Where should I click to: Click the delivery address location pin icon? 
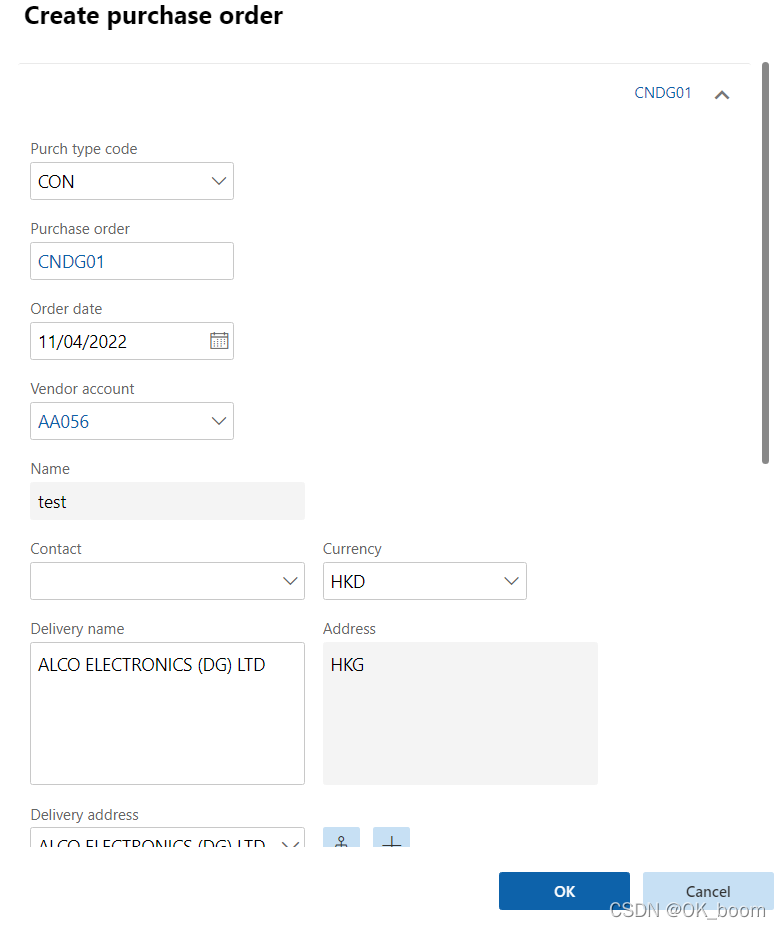coord(341,837)
